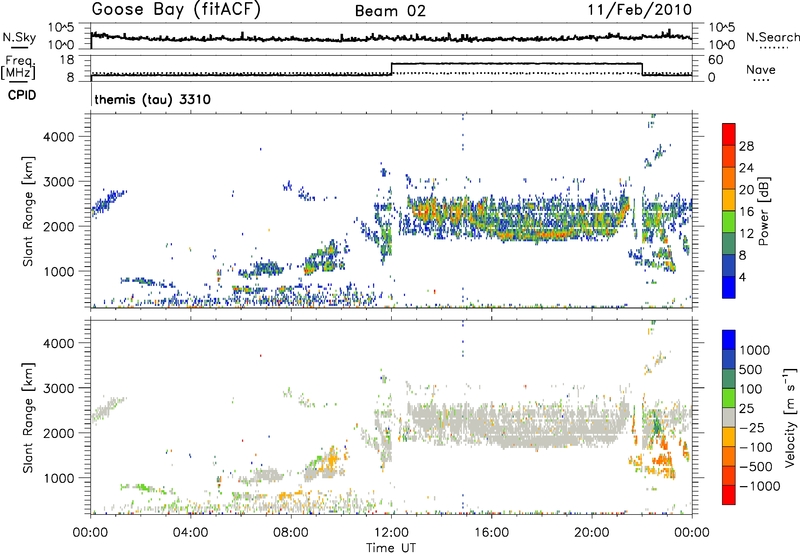The width and height of the screenshot is (800, 554).
Task: Click the '18' frequency axis tick label
Action: coord(66,60)
